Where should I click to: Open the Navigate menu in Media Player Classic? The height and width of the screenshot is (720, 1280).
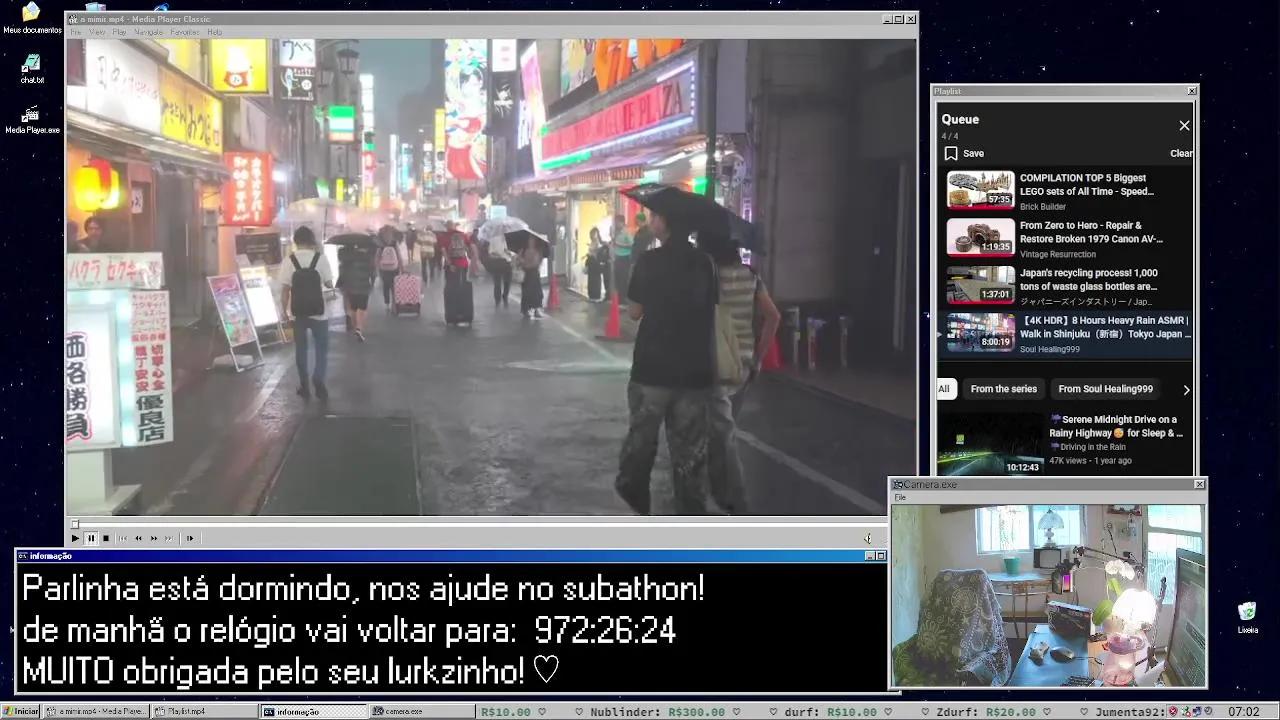coord(148,32)
